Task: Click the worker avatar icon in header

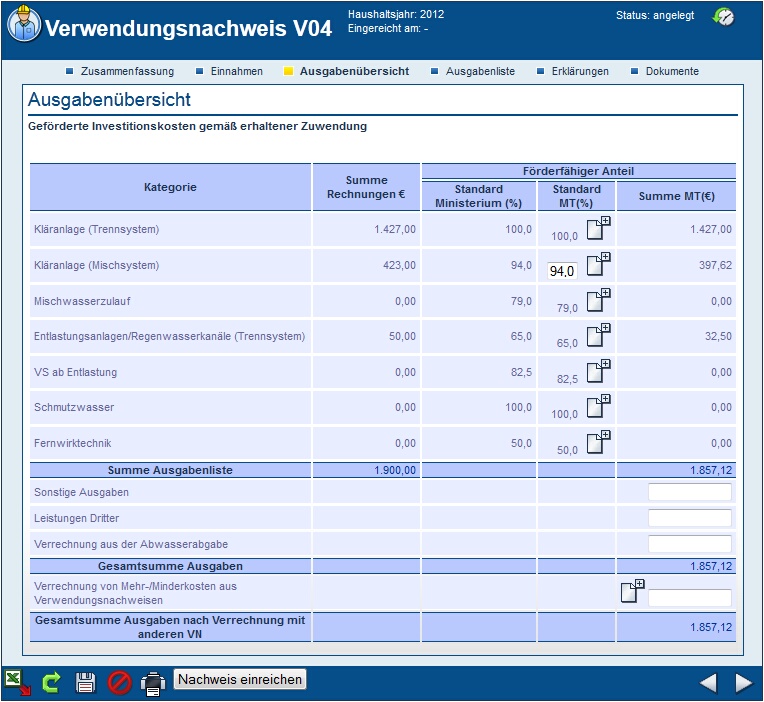Action: pos(24,23)
